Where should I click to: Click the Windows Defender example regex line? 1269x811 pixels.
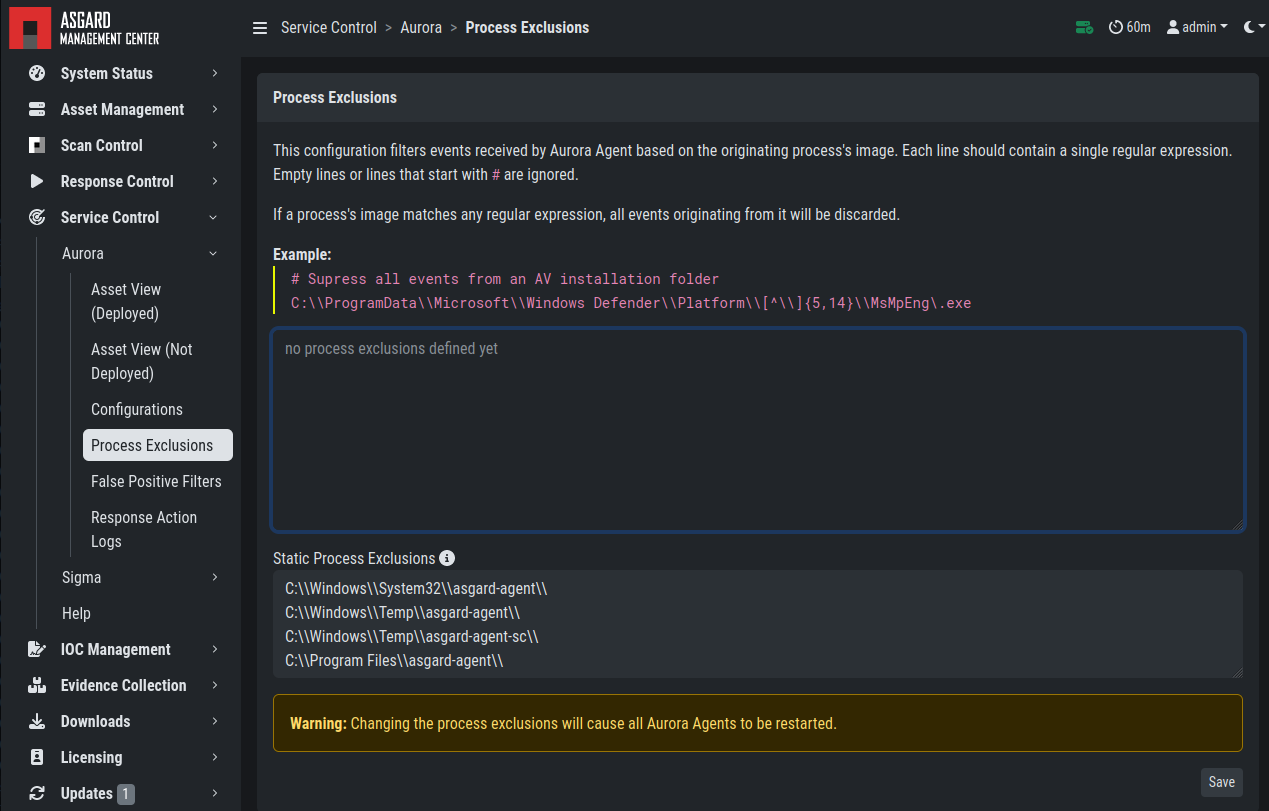(x=631, y=303)
